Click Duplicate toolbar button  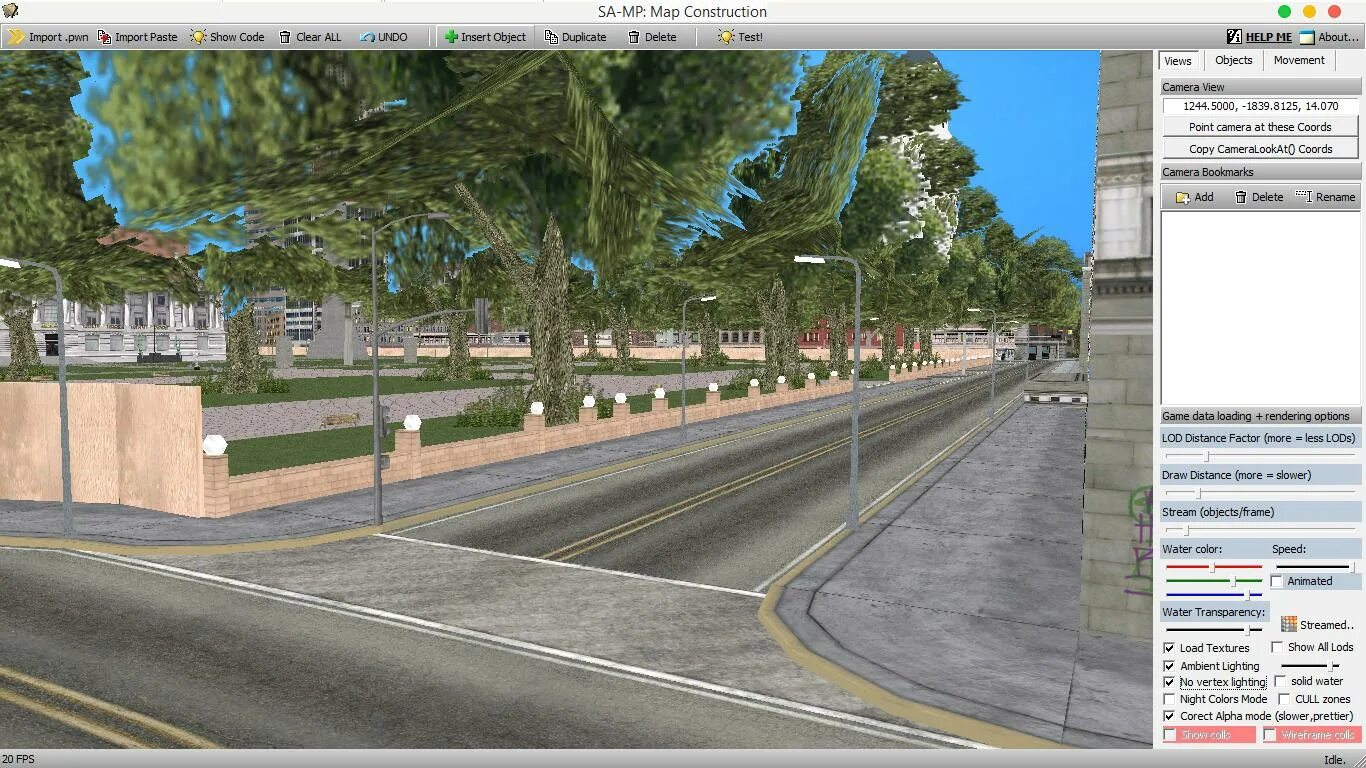click(576, 37)
